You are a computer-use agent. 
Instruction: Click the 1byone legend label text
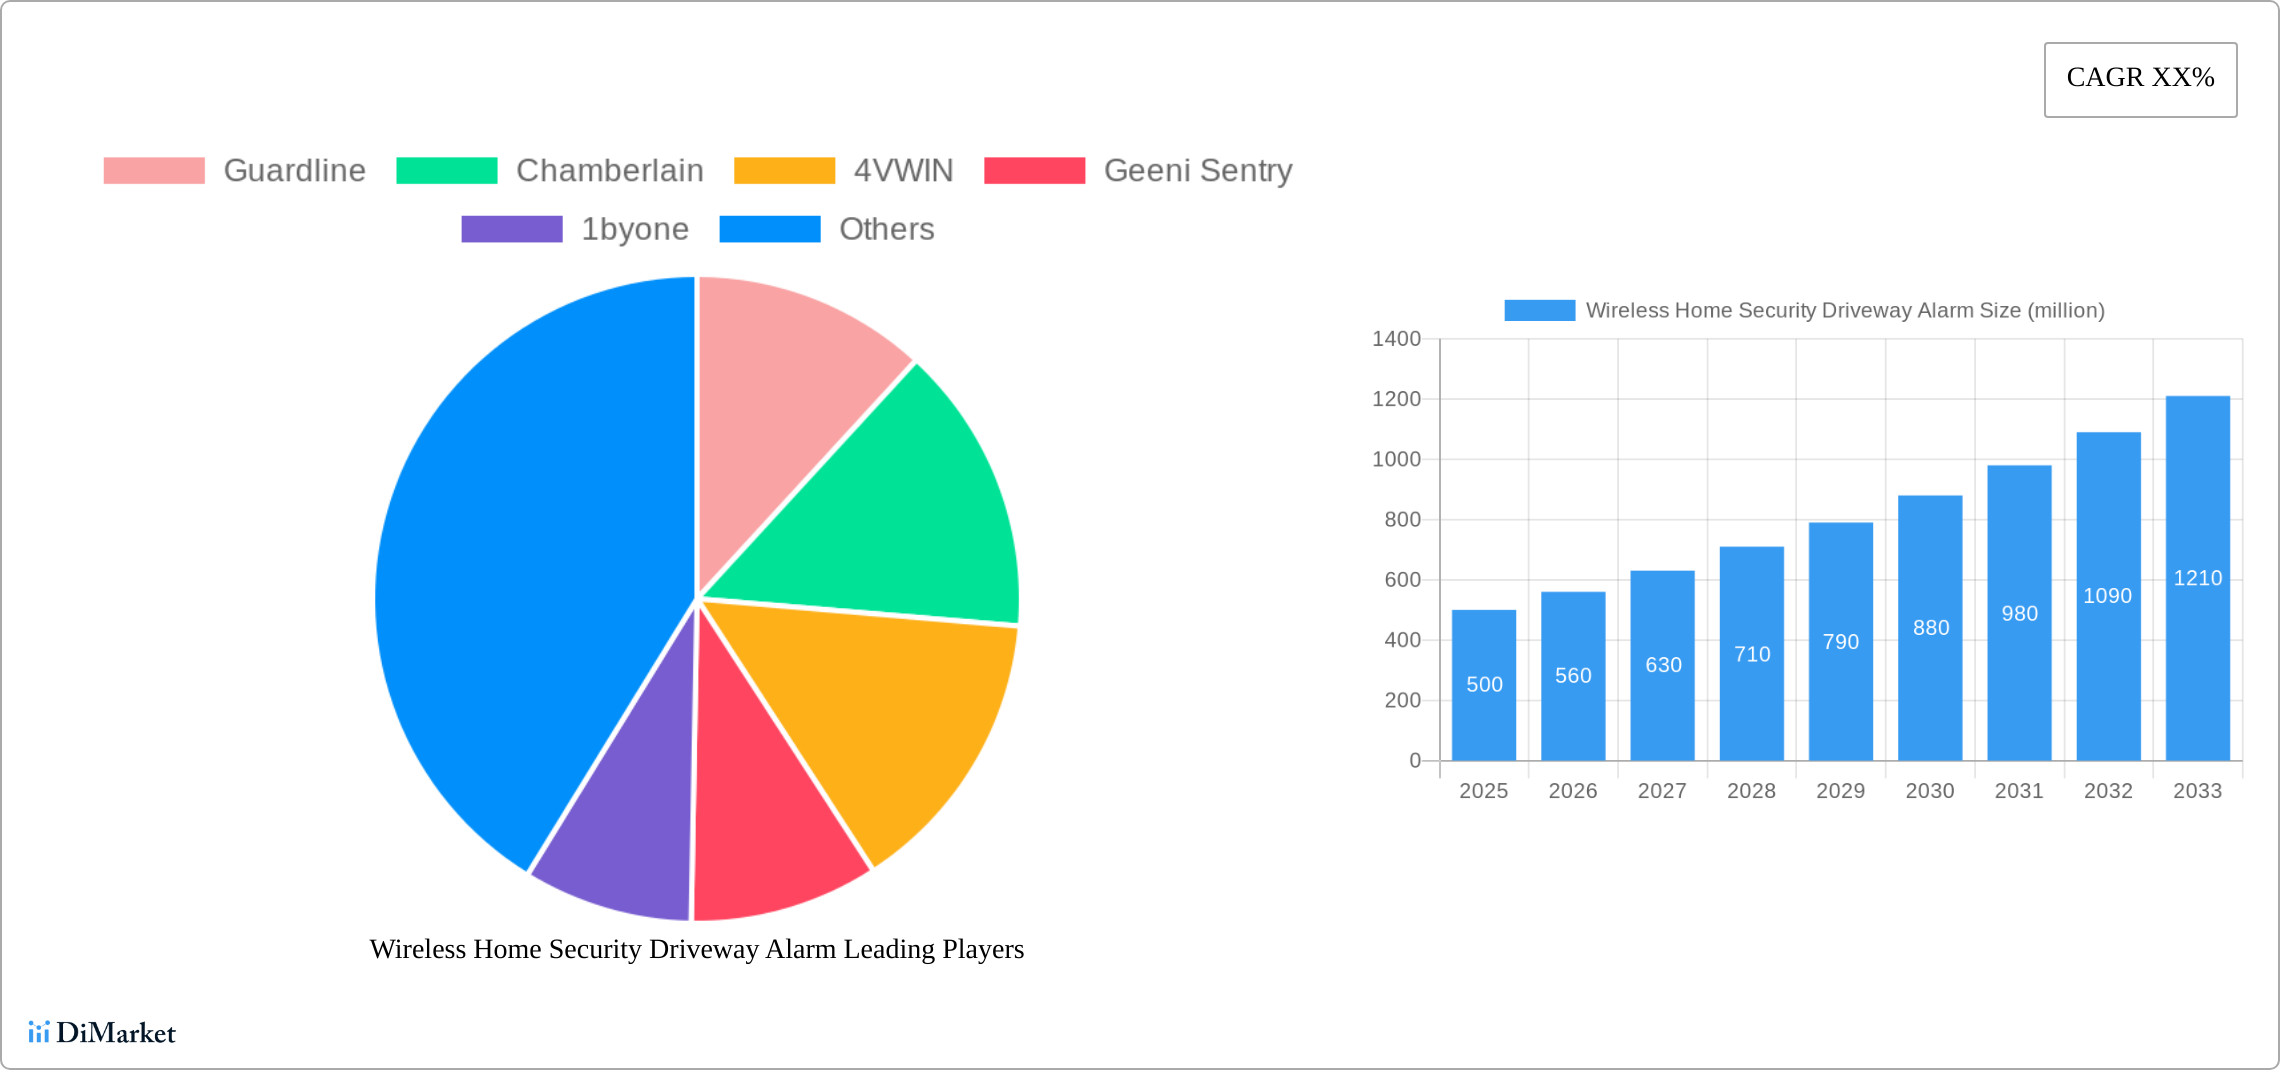click(x=635, y=229)
